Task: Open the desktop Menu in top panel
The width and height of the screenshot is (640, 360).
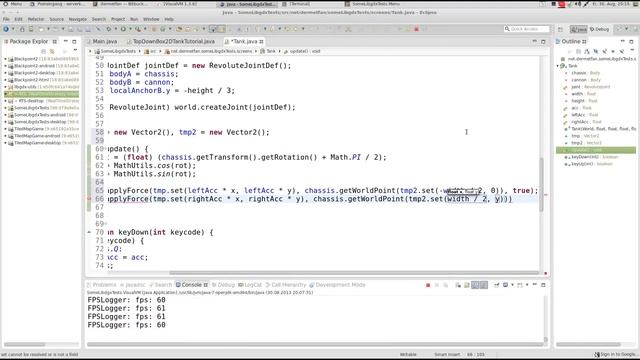Action: click(12, 4)
